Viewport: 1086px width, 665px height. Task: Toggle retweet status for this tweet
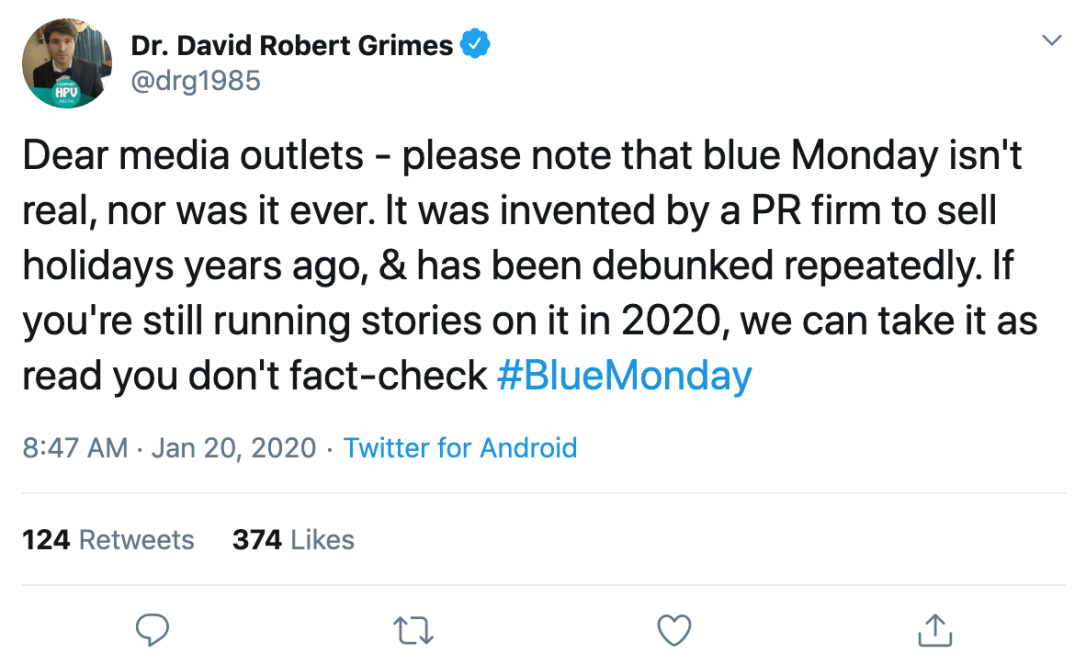413,630
